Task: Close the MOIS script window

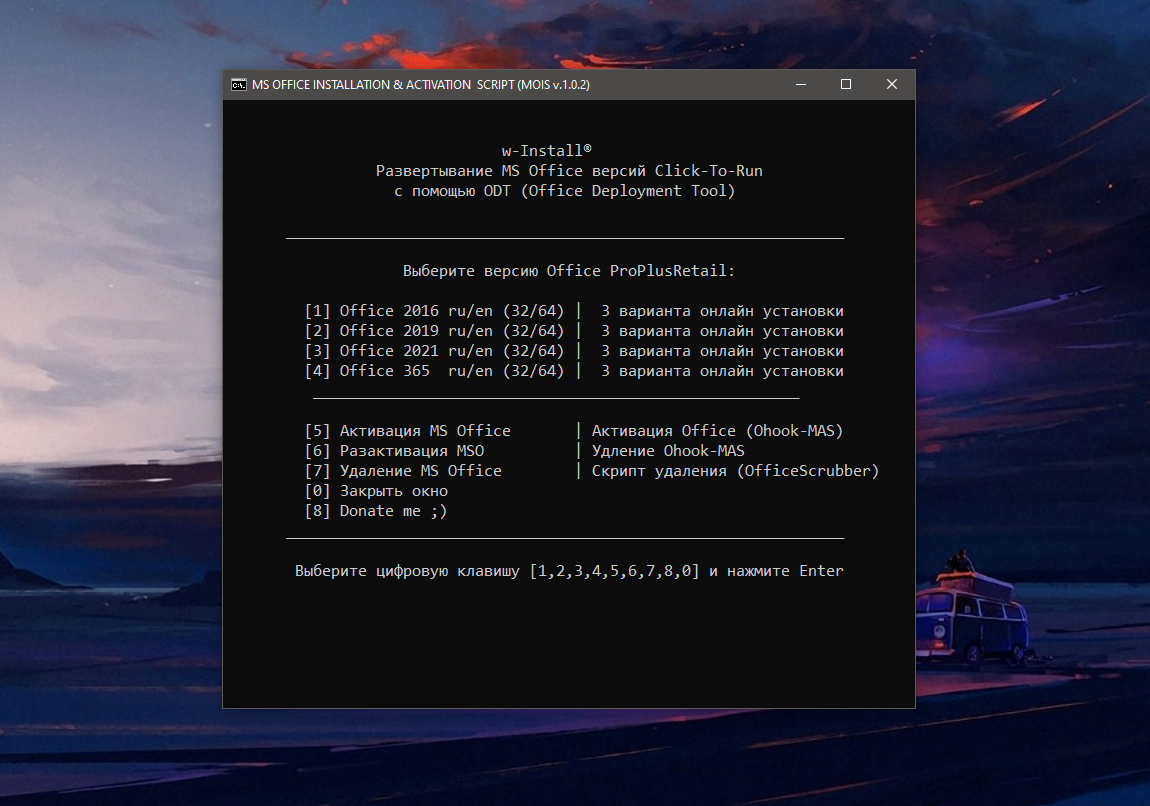Action: 892,84
